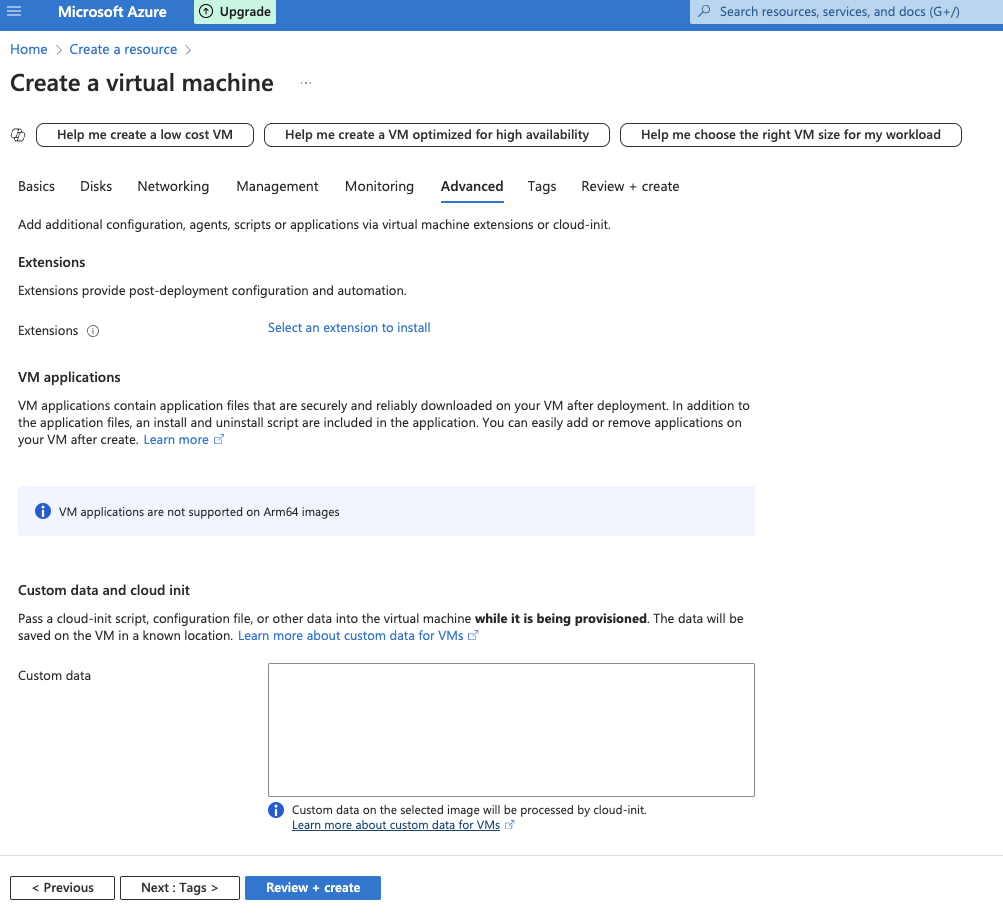
Task: Click the Arm64 notice info icon
Action: point(43,511)
